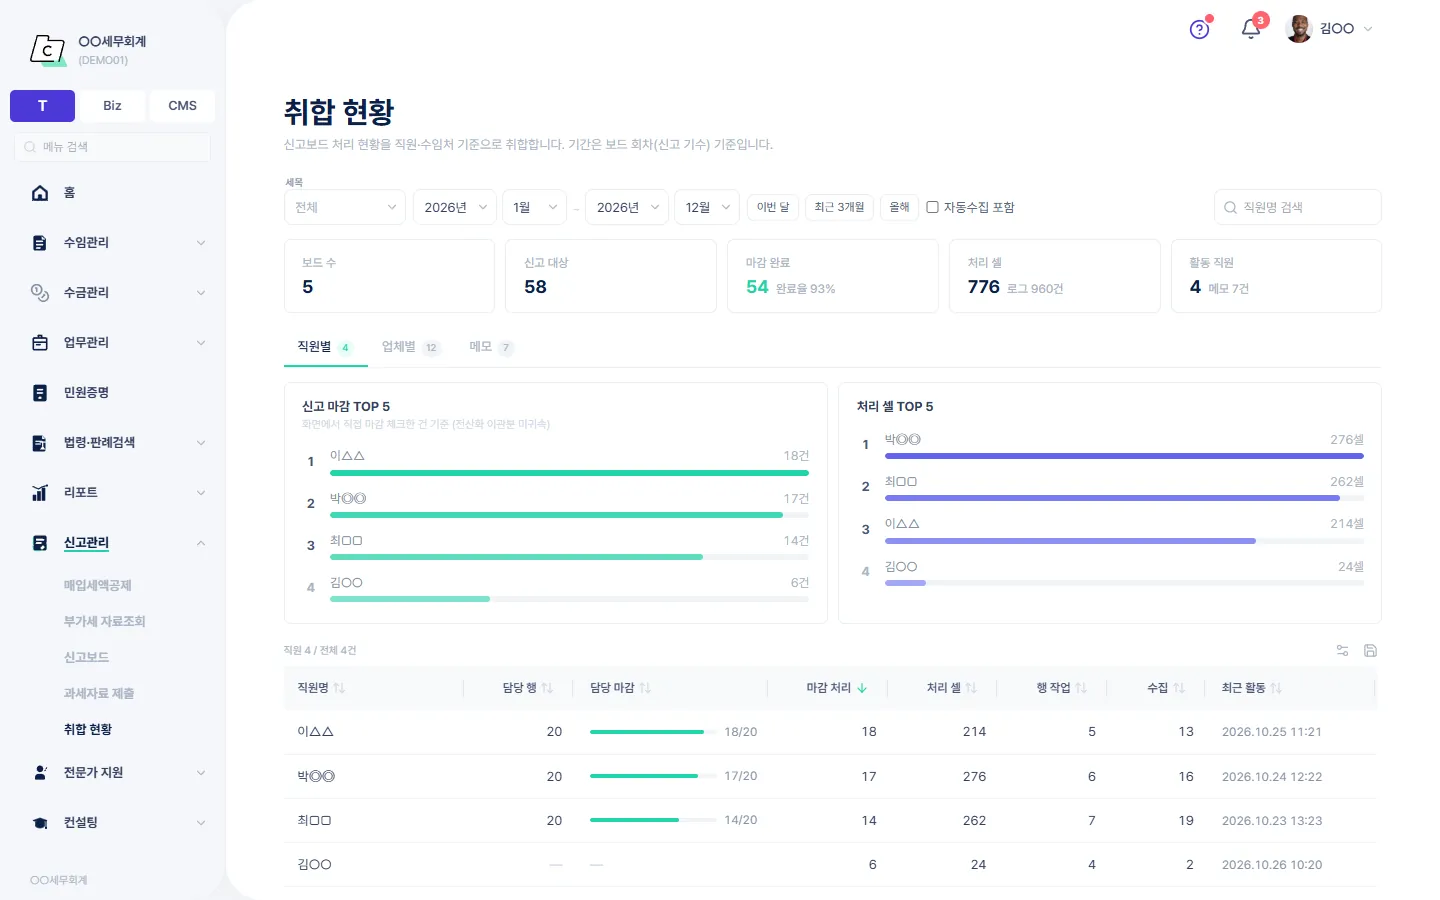The width and height of the screenshot is (1440, 900).
Task: Click the 홈 house icon
Action: 40,193
